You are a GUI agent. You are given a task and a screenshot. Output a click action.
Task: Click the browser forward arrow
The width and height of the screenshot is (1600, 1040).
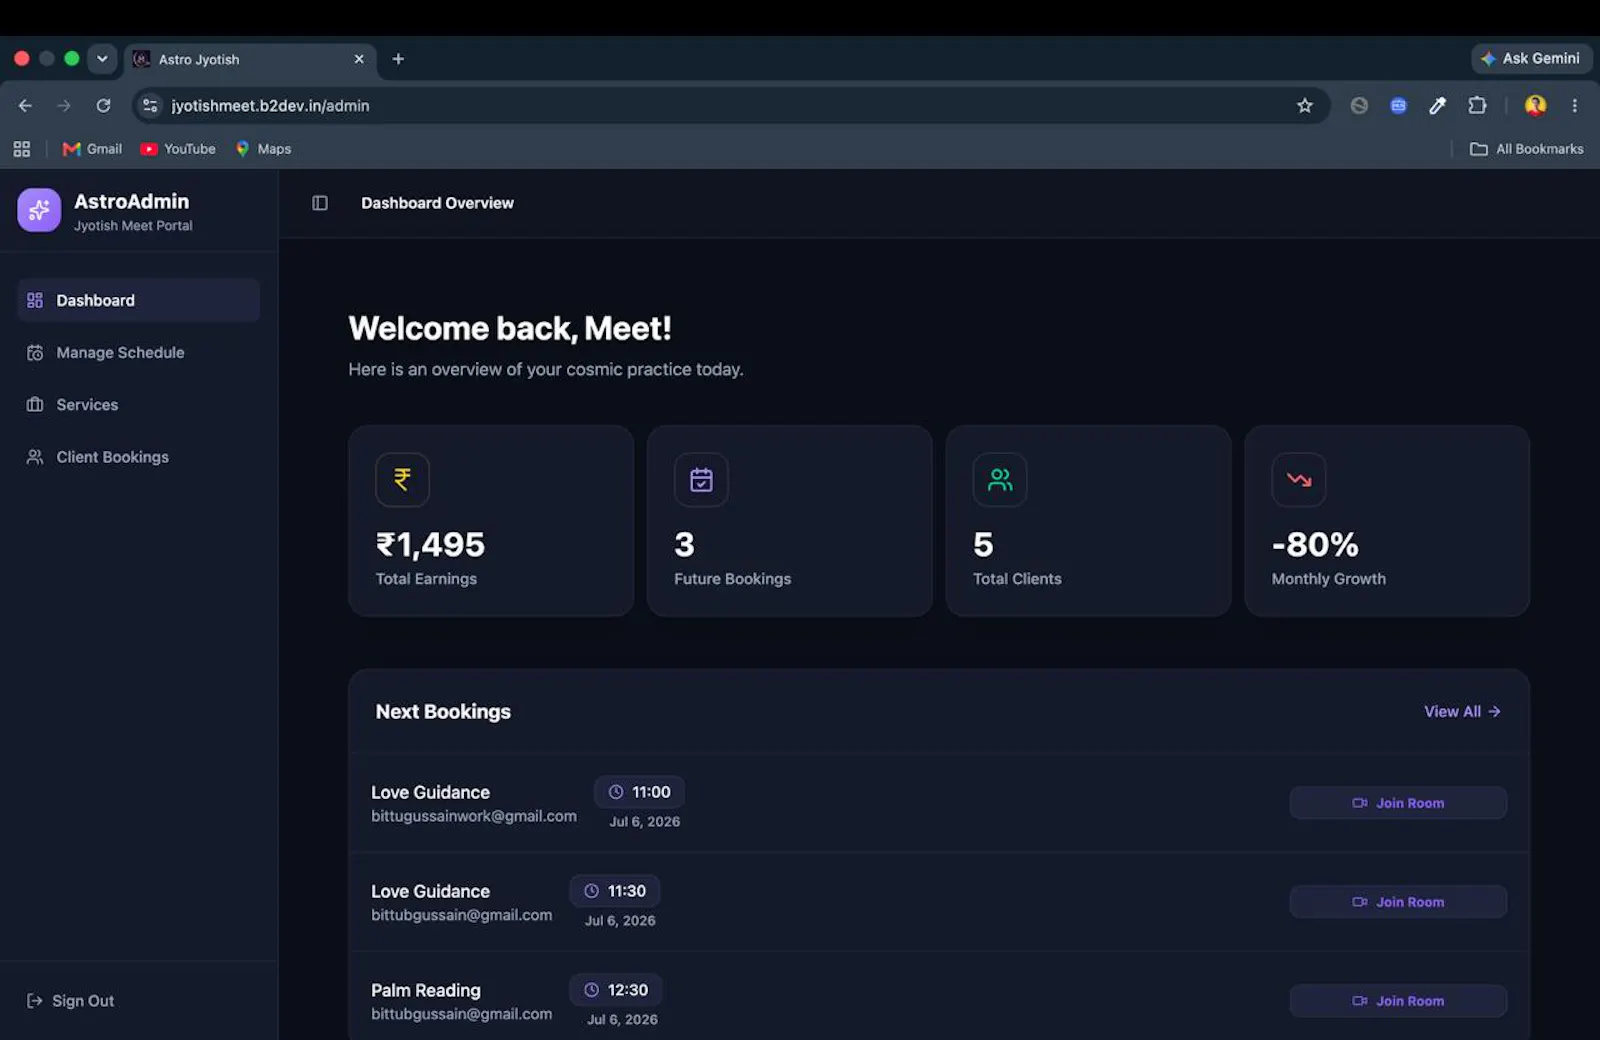64,105
